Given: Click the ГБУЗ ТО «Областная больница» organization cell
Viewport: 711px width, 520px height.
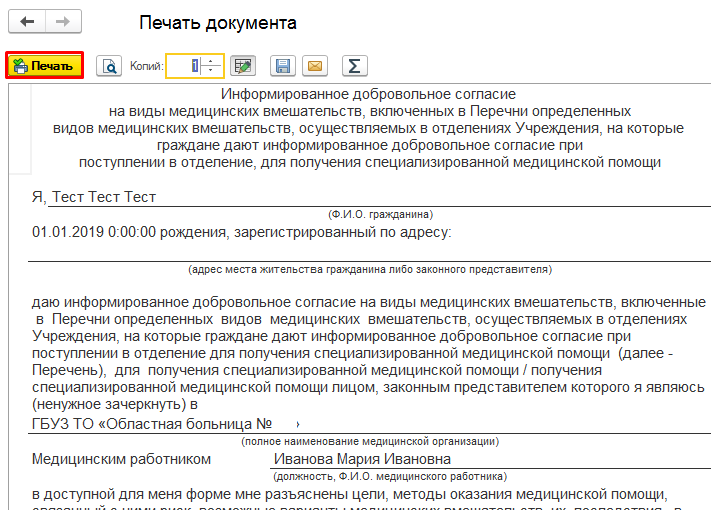Looking at the screenshot, I should tap(165, 424).
